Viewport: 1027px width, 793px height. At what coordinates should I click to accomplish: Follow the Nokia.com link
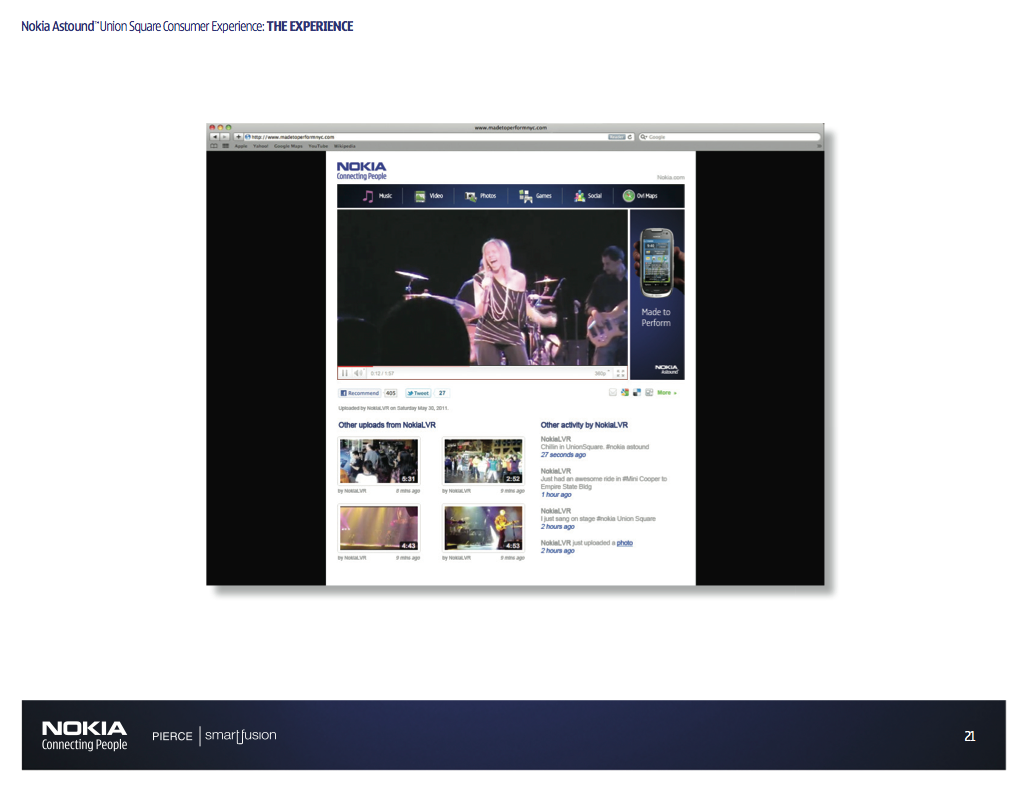(x=671, y=177)
